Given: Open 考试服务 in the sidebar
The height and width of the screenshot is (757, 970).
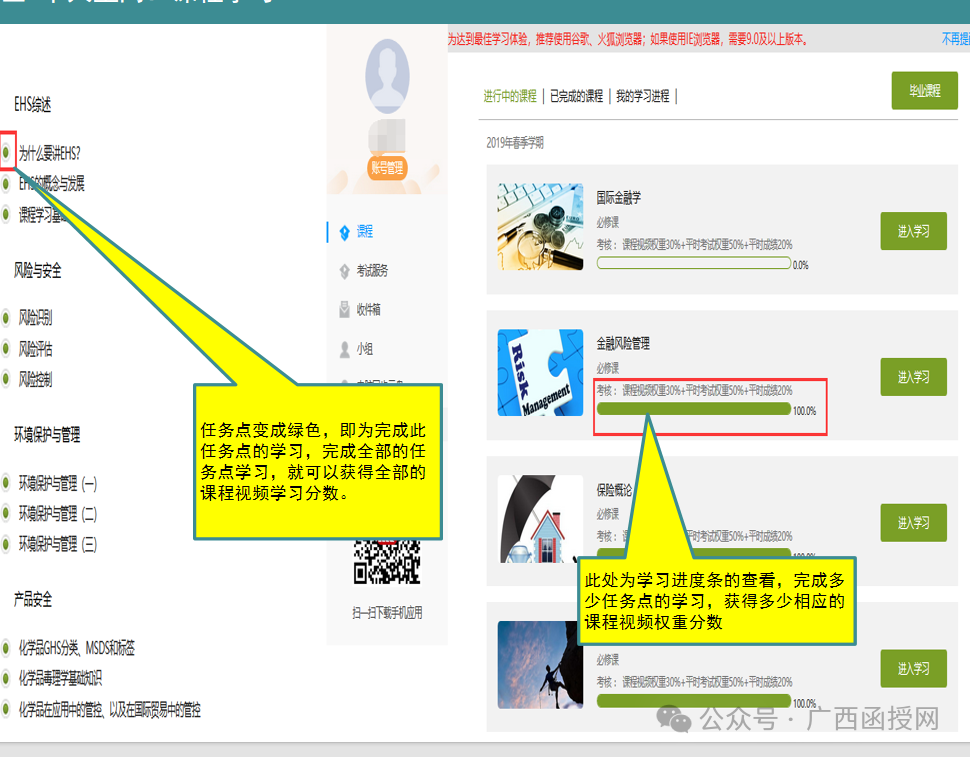Looking at the screenshot, I should click(x=372, y=271).
